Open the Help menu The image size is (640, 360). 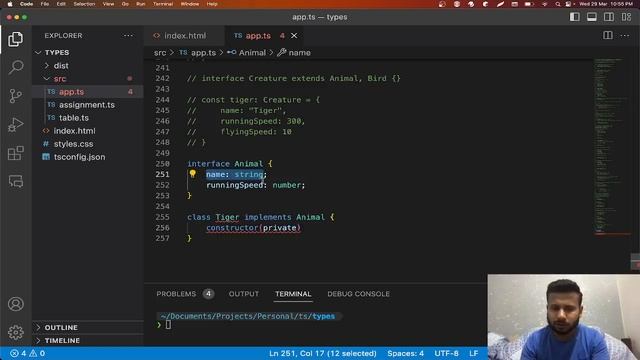[212, 4]
